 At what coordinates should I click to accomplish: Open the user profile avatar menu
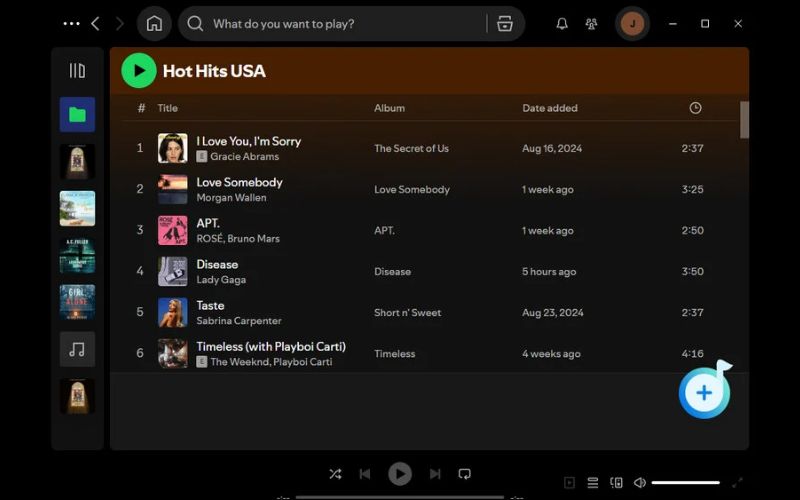click(x=632, y=24)
